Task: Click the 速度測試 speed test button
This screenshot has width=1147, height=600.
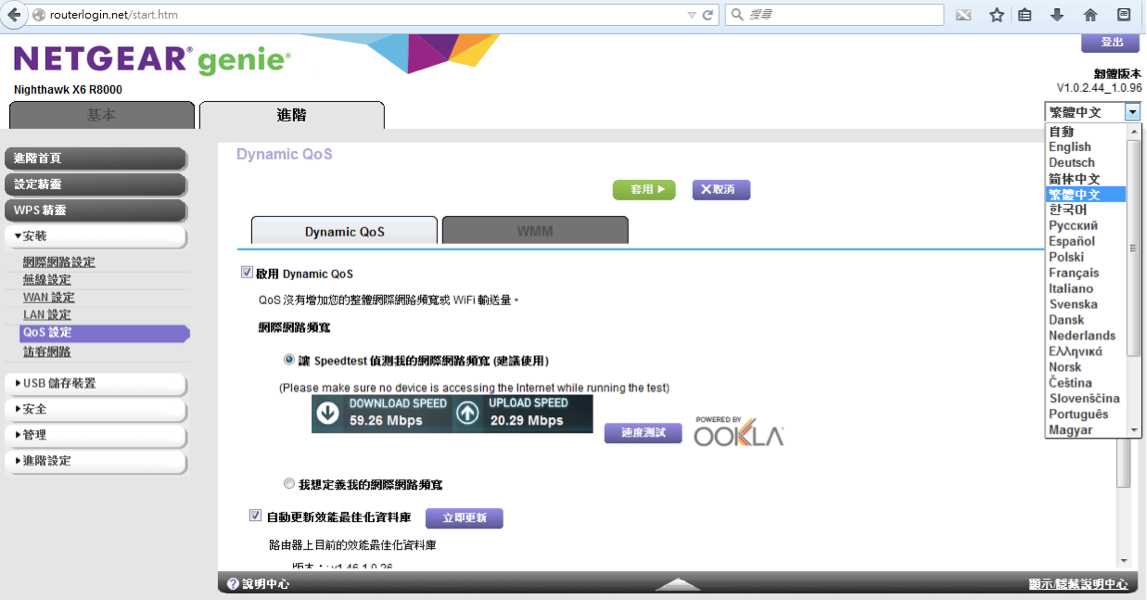Action: tap(643, 432)
